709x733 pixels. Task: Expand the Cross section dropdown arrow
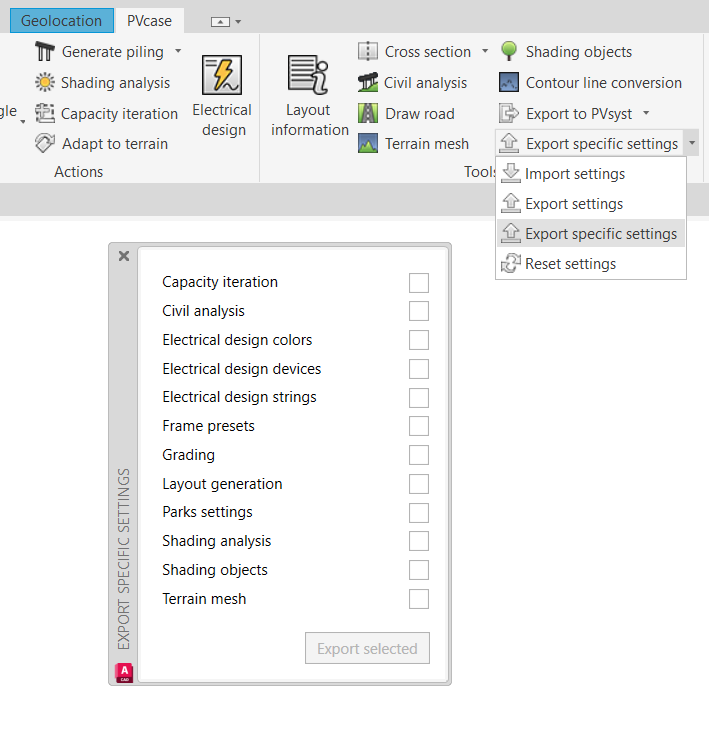tap(485, 51)
